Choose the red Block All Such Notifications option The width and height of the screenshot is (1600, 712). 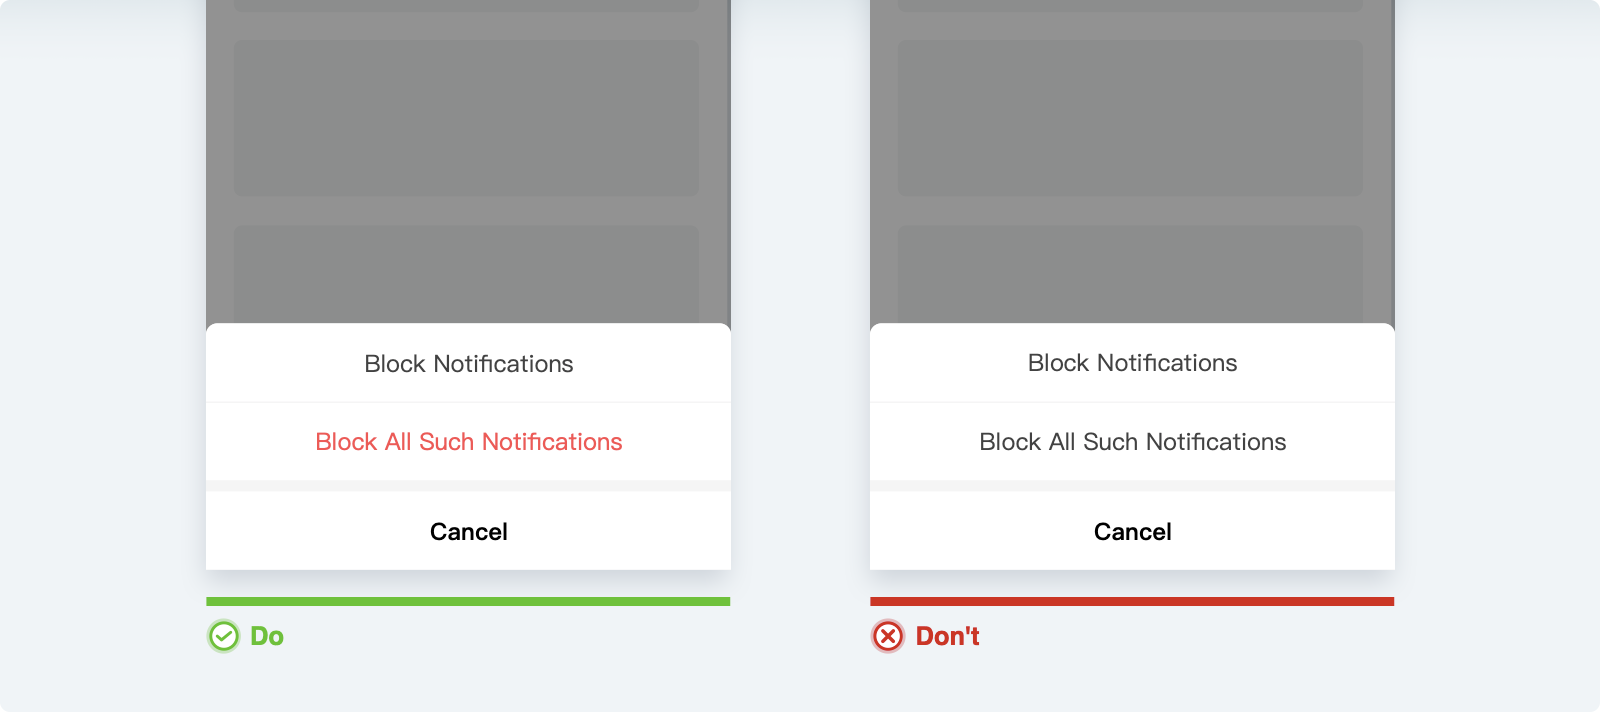[468, 442]
